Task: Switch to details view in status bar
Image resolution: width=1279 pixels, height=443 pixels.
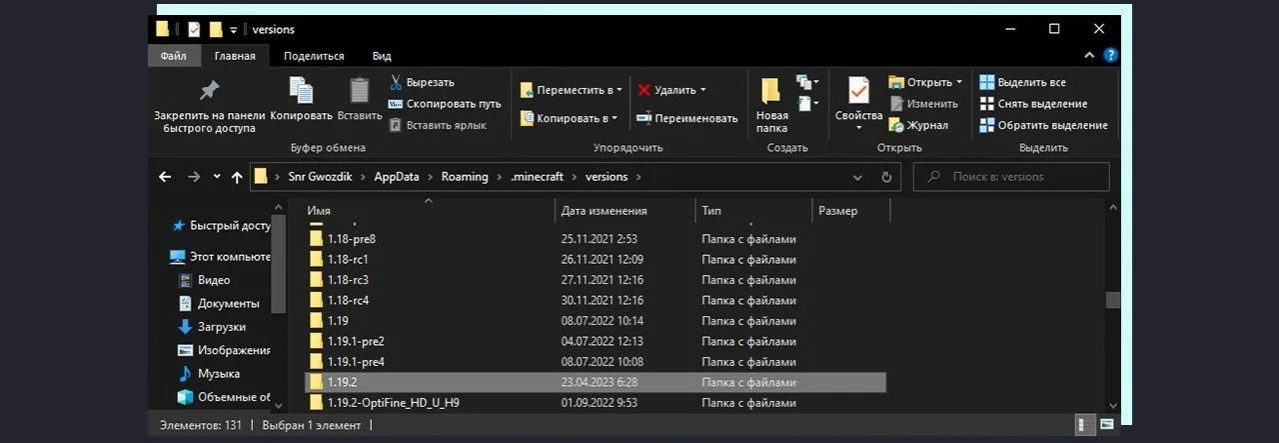Action: (1081, 426)
